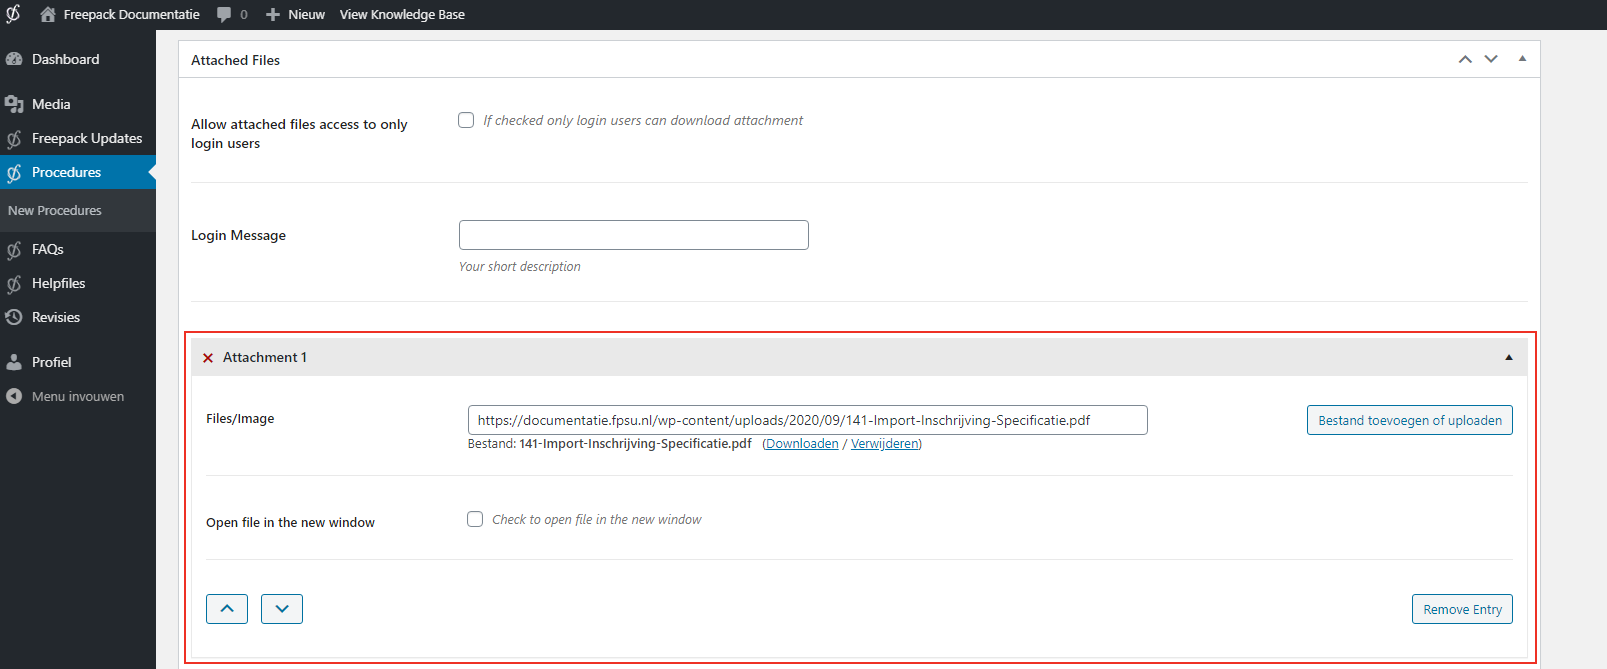Click the Profiel user icon

click(x=14, y=362)
